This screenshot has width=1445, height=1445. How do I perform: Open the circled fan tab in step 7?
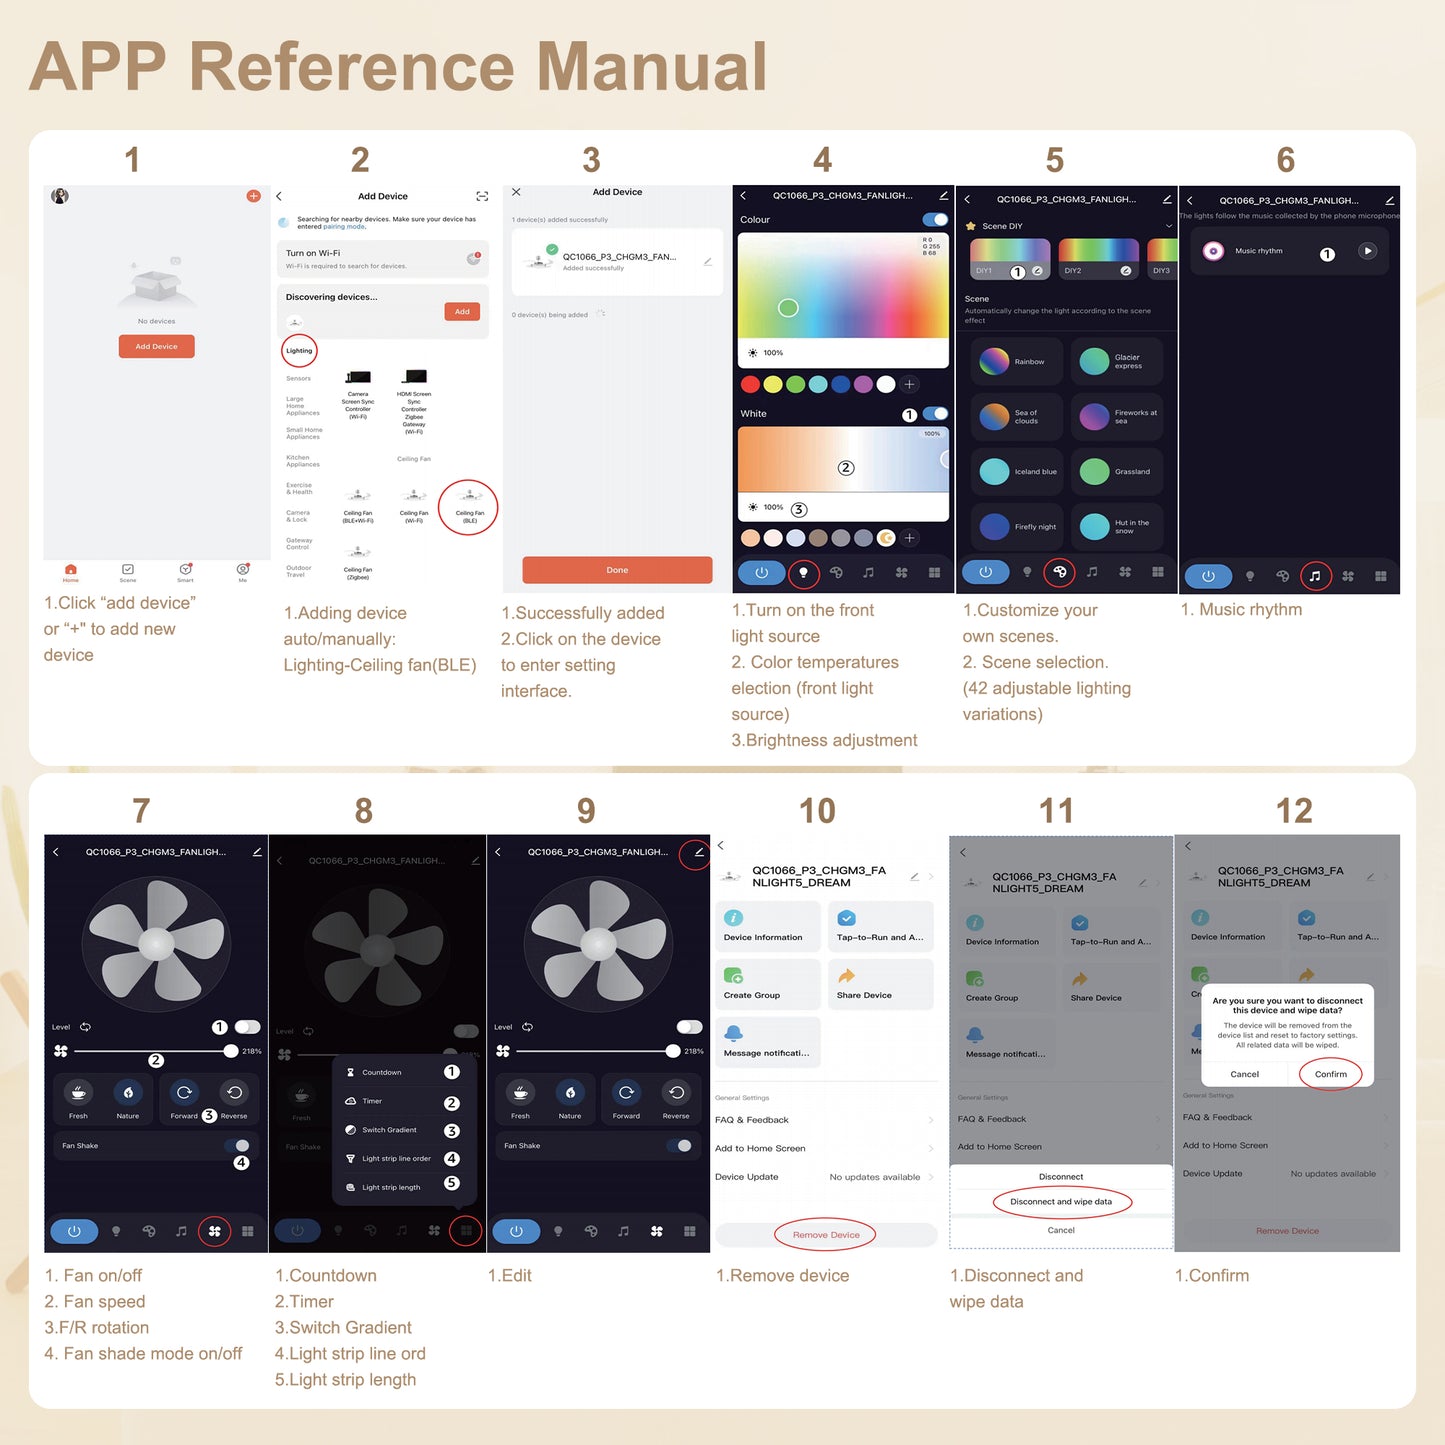click(214, 1231)
